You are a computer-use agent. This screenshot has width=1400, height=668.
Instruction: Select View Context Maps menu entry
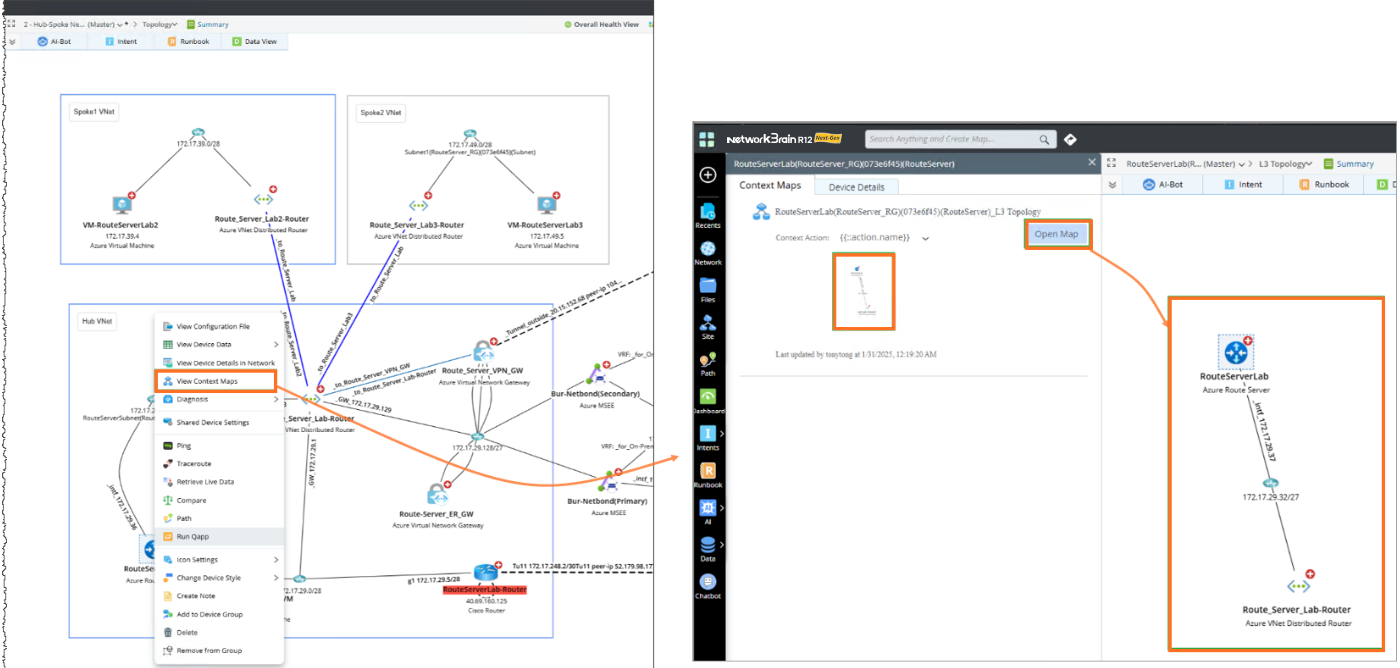(x=215, y=381)
